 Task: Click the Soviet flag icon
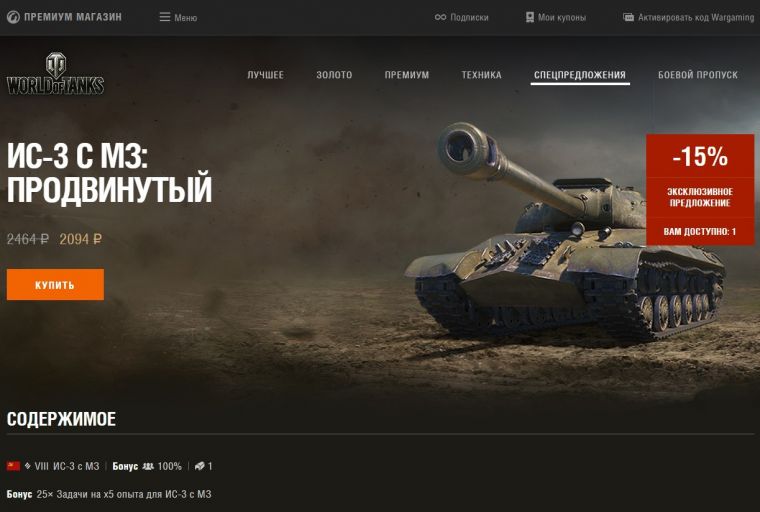pyautogui.click(x=14, y=466)
